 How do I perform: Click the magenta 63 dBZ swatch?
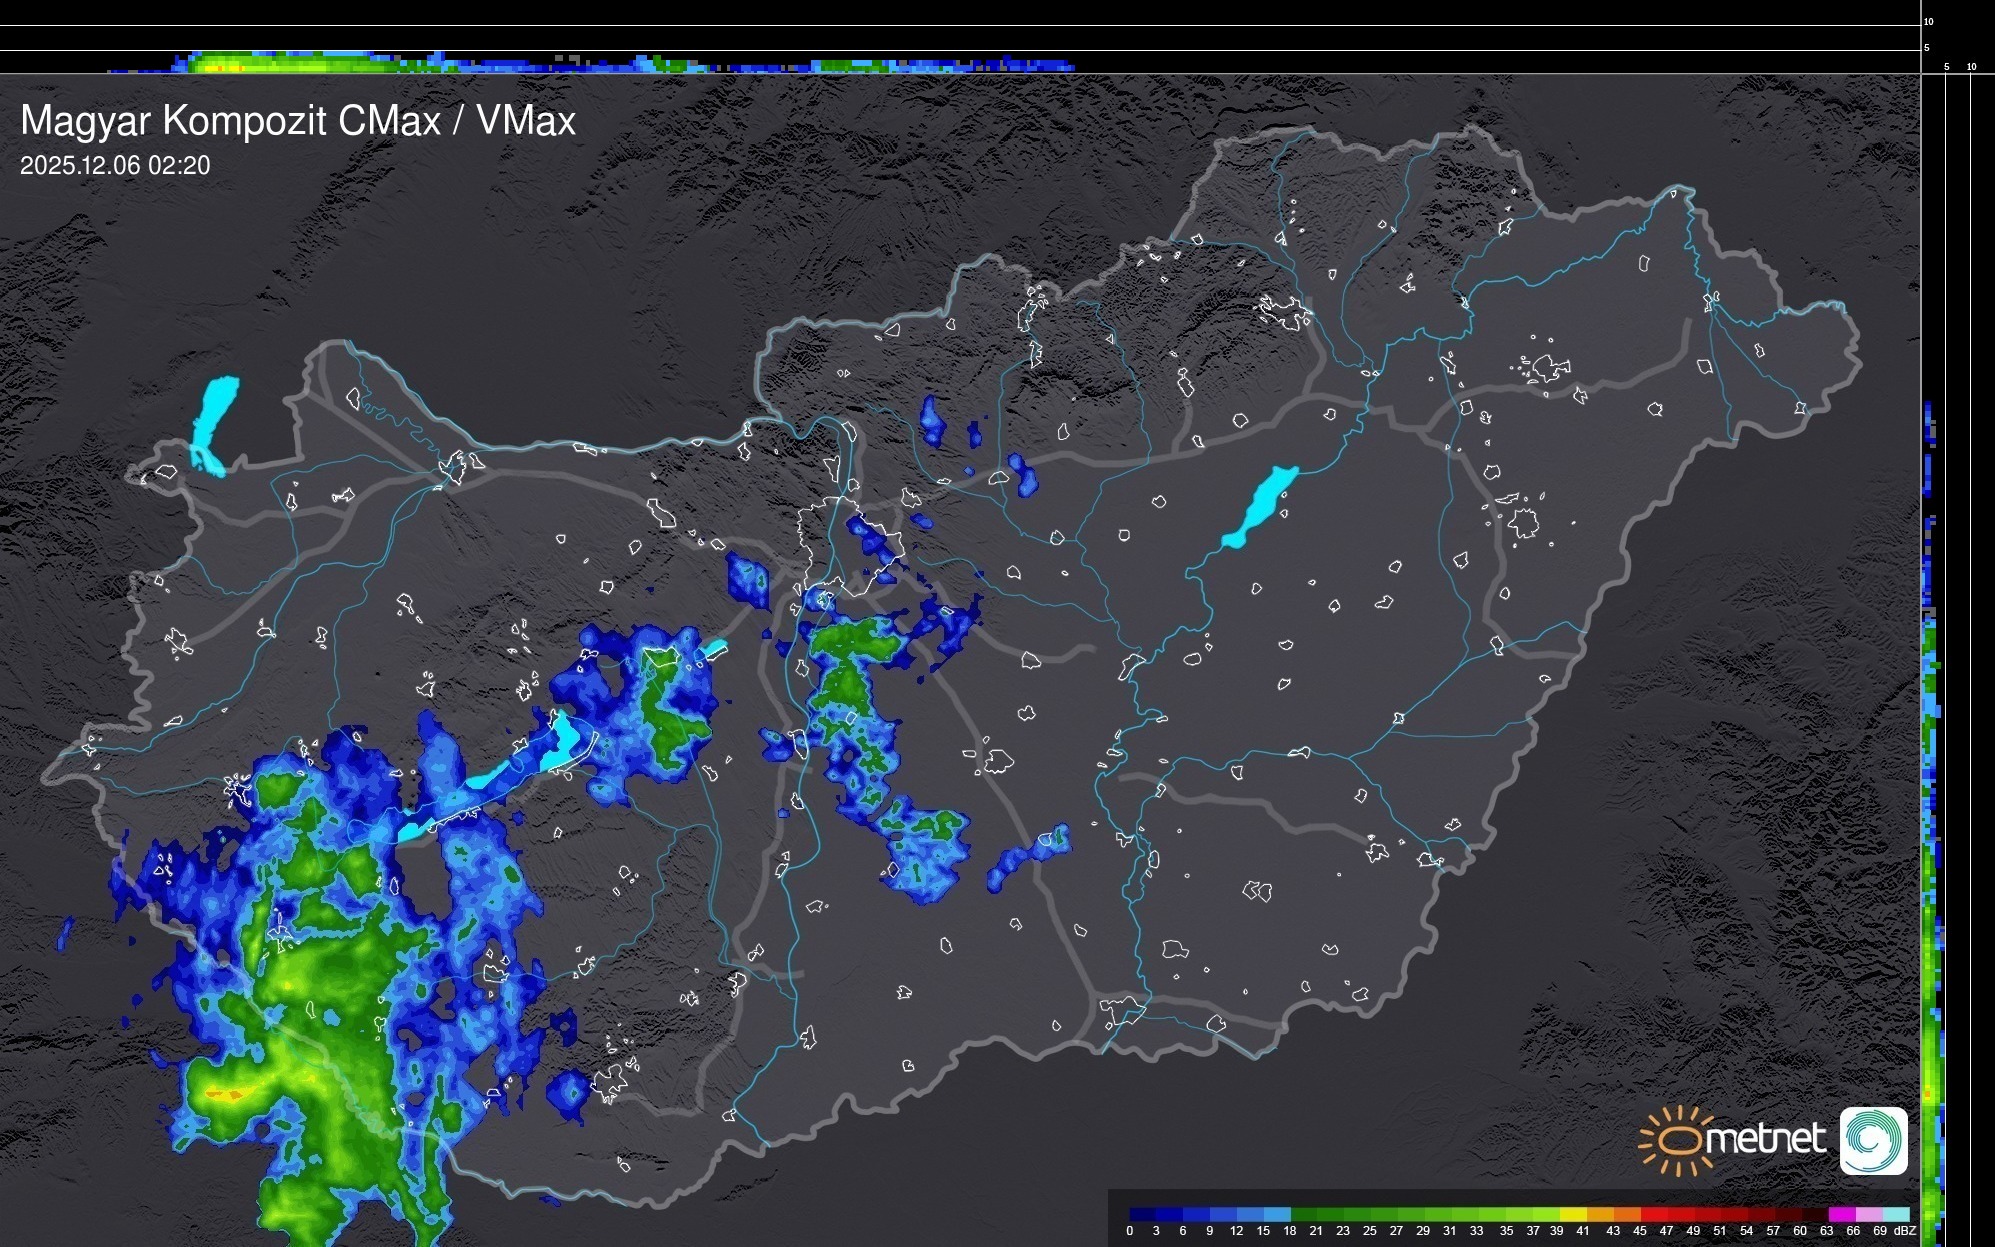coord(1841,1215)
